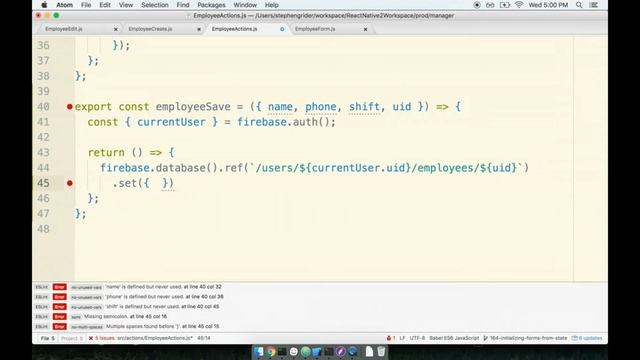Open the File menu

coord(86,5)
